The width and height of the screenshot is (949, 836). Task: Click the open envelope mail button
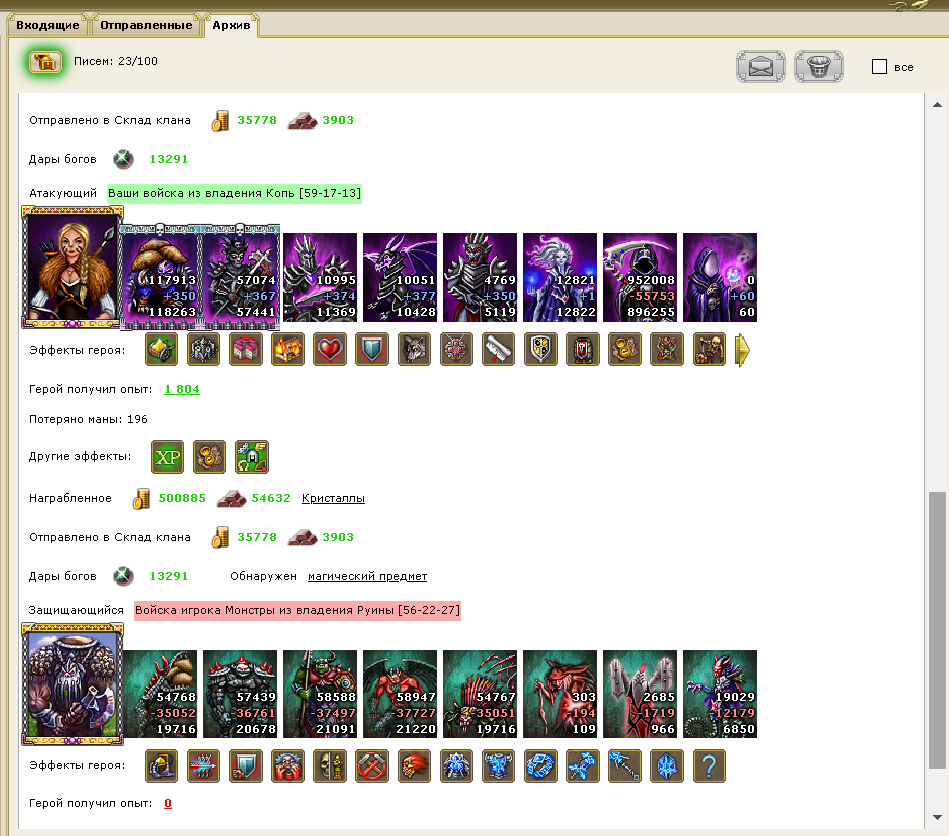tap(761, 67)
